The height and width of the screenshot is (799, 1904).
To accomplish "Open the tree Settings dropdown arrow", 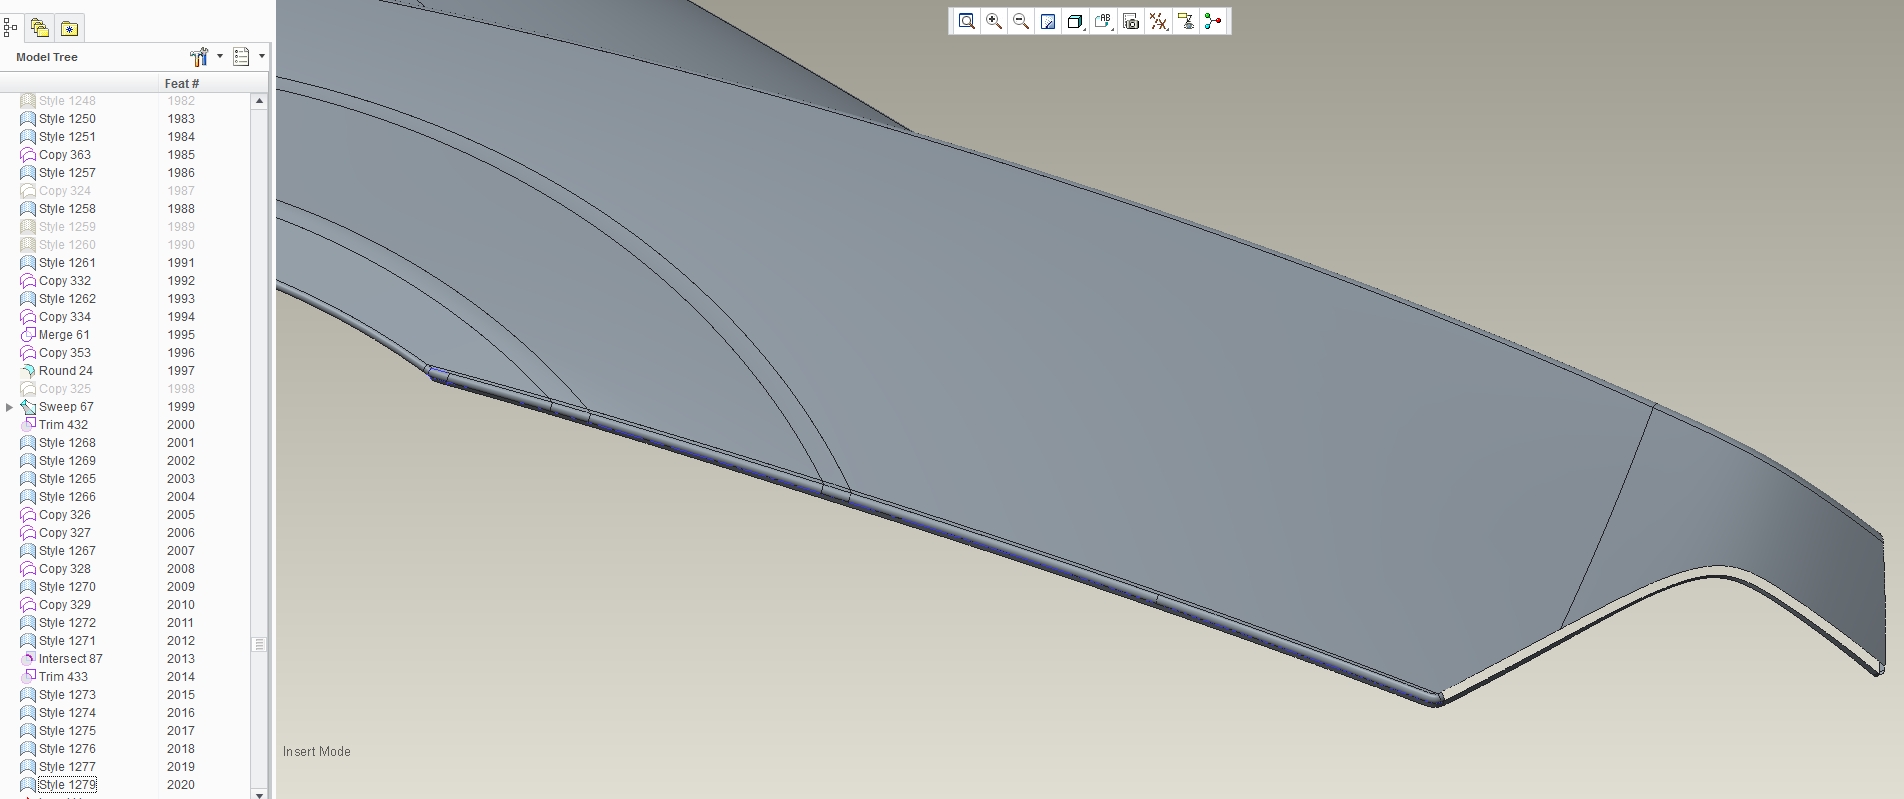I will tap(220, 56).
